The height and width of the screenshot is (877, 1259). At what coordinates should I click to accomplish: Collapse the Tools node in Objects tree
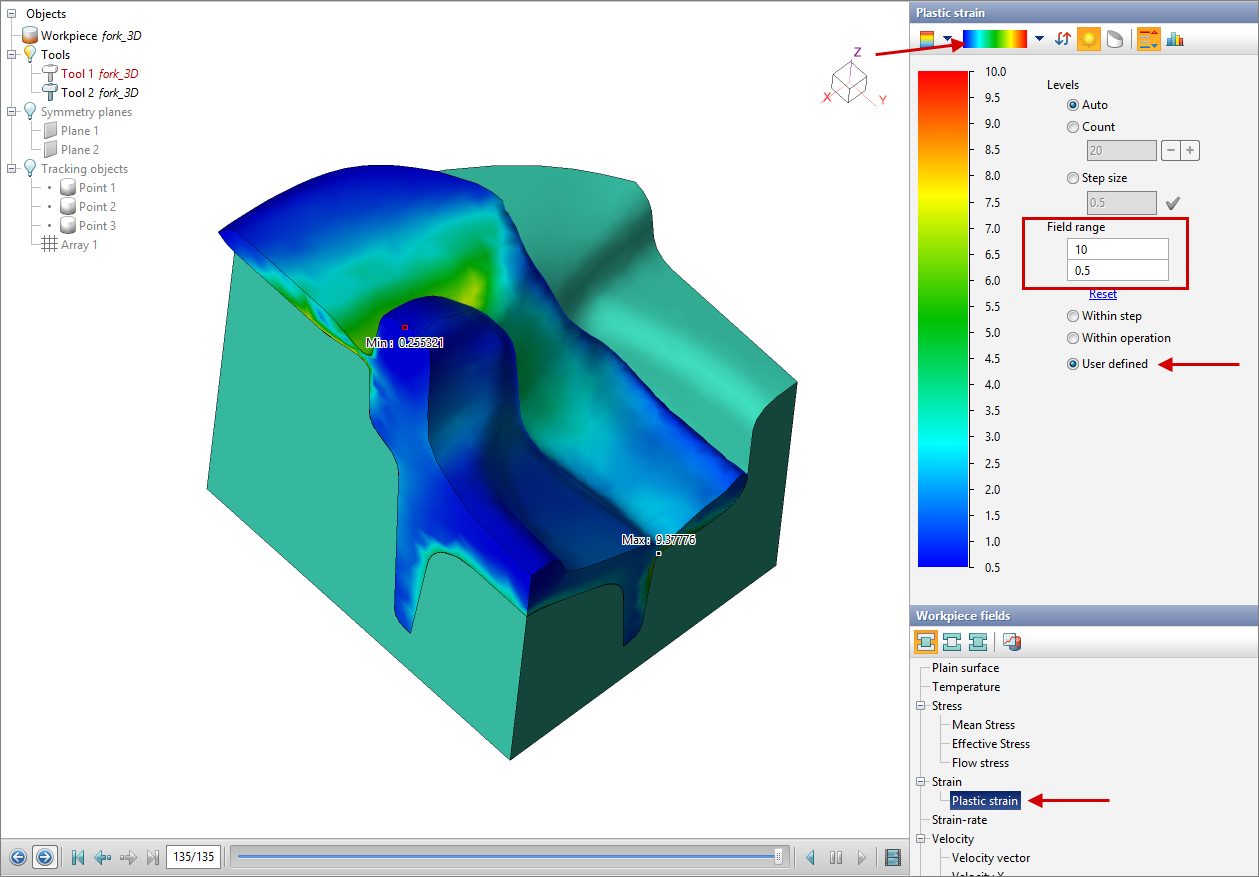click(12, 55)
